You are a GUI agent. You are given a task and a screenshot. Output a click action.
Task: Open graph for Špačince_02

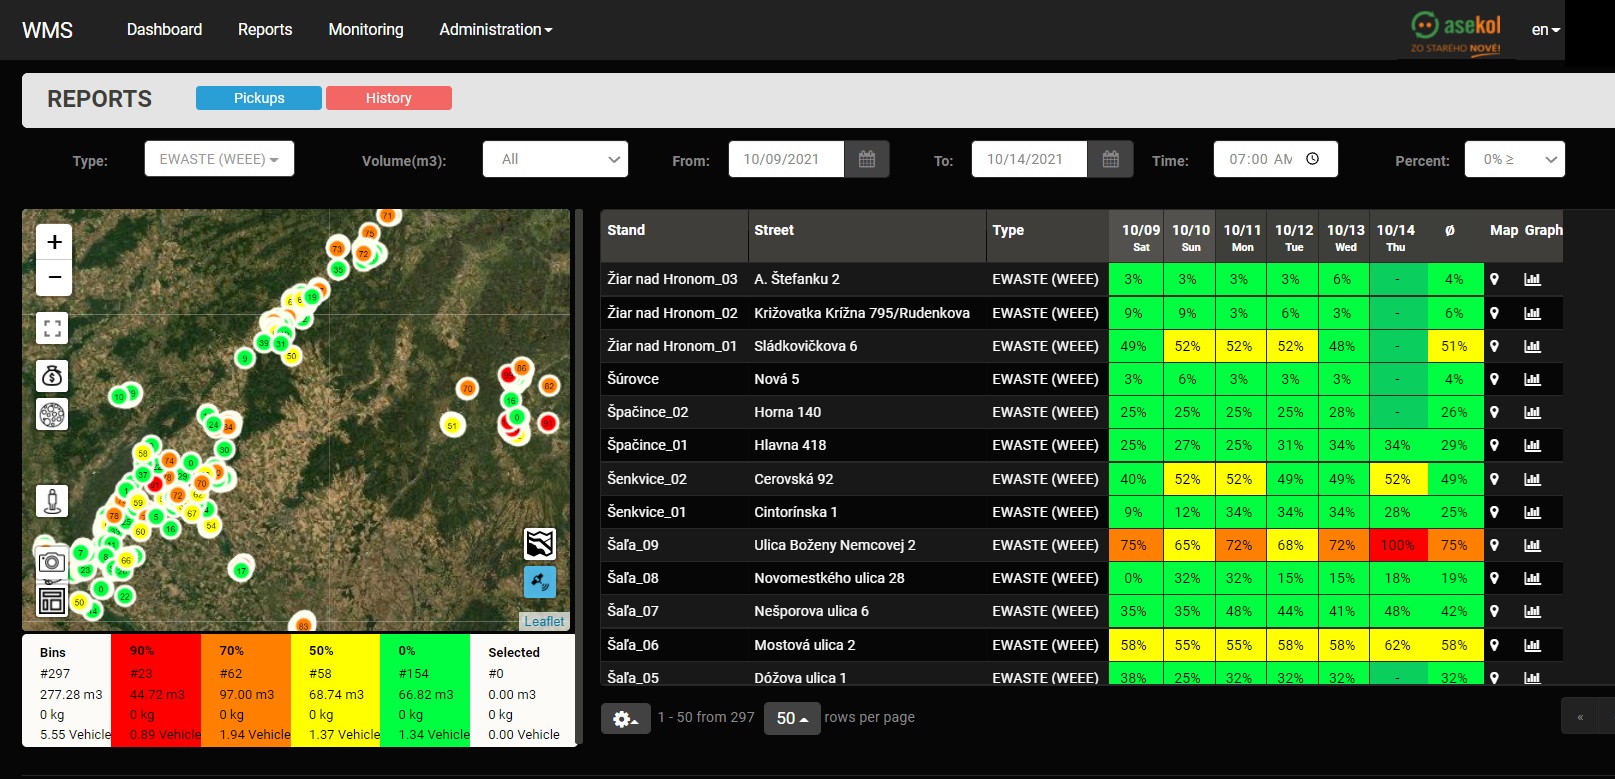pyautogui.click(x=1532, y=412)
